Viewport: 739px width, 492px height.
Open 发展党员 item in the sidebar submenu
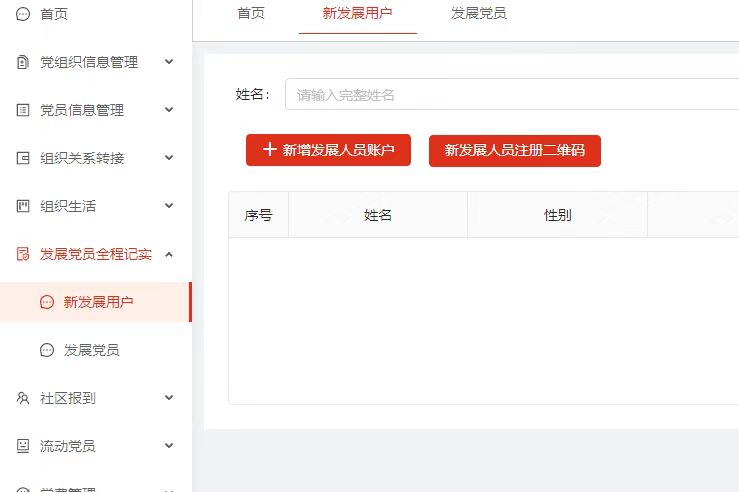[x=92, y=350]
